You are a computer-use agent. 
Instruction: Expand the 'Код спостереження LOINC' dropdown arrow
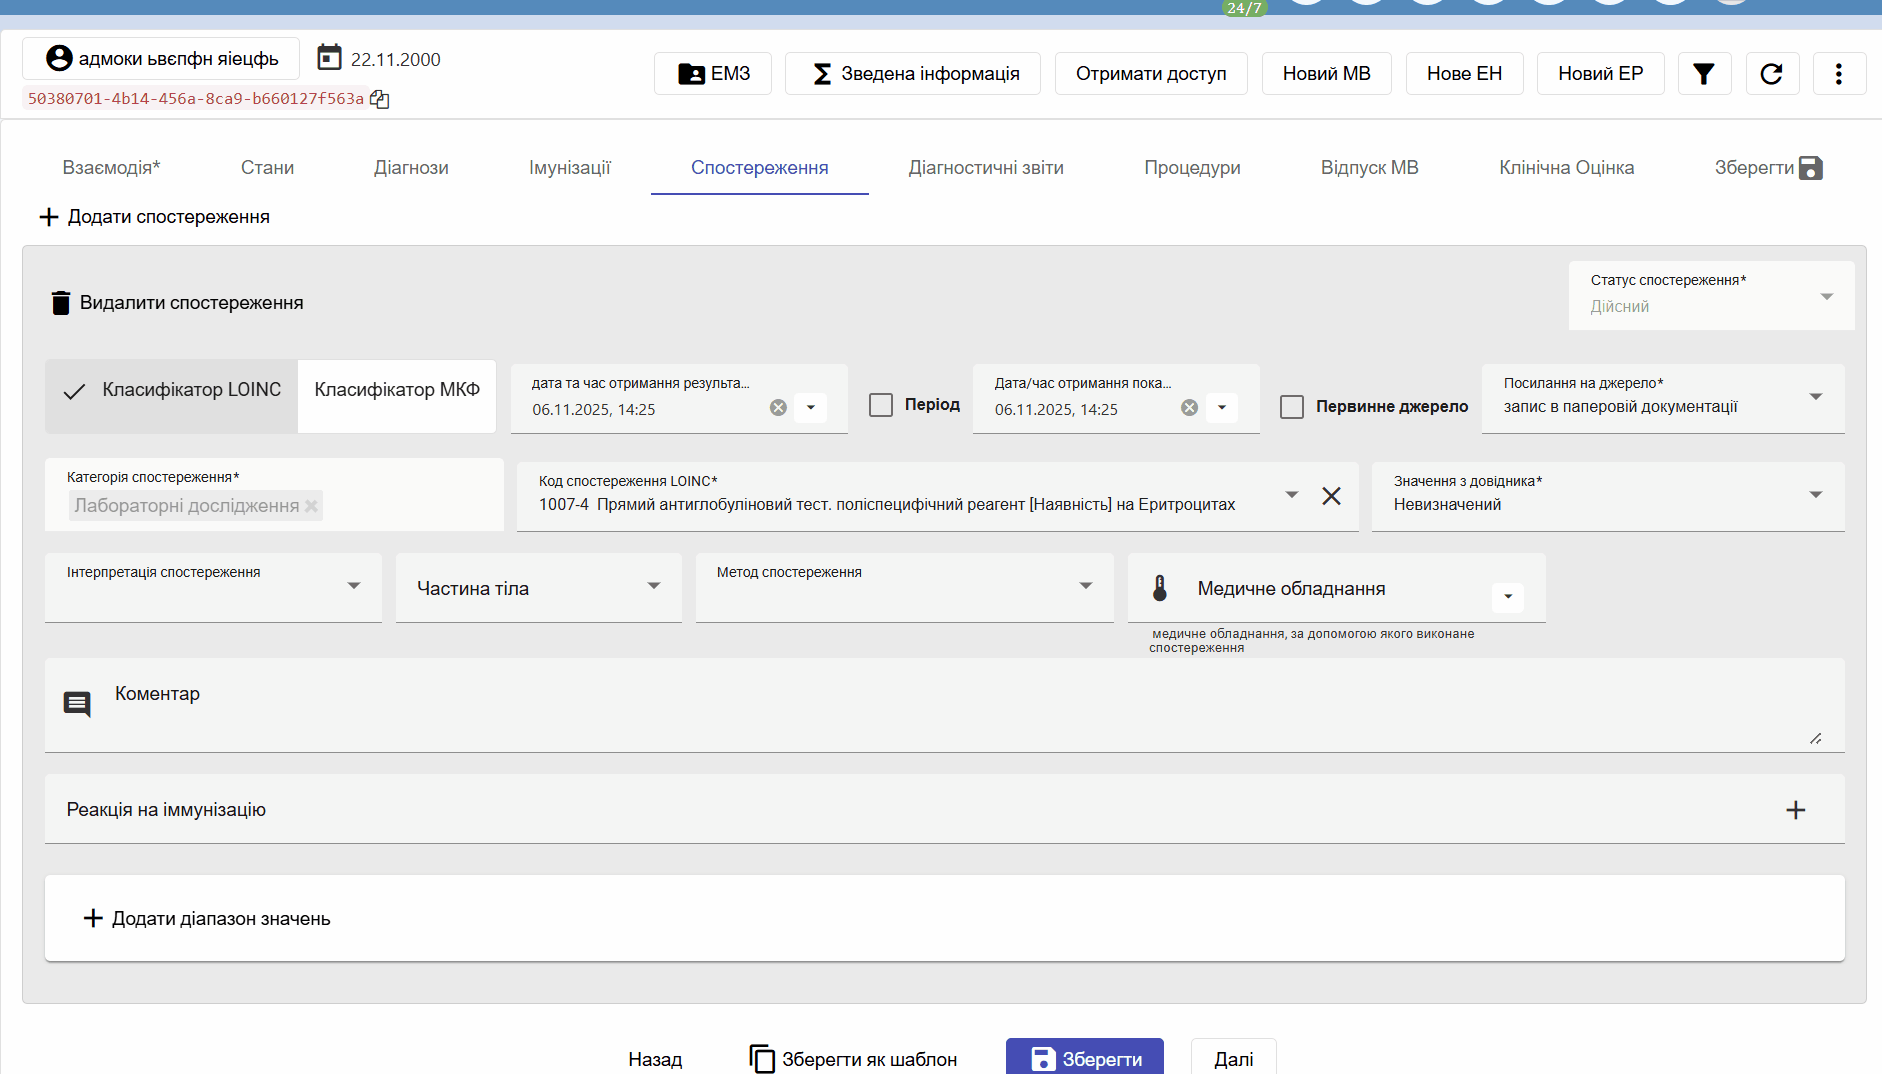(1292, 495)
